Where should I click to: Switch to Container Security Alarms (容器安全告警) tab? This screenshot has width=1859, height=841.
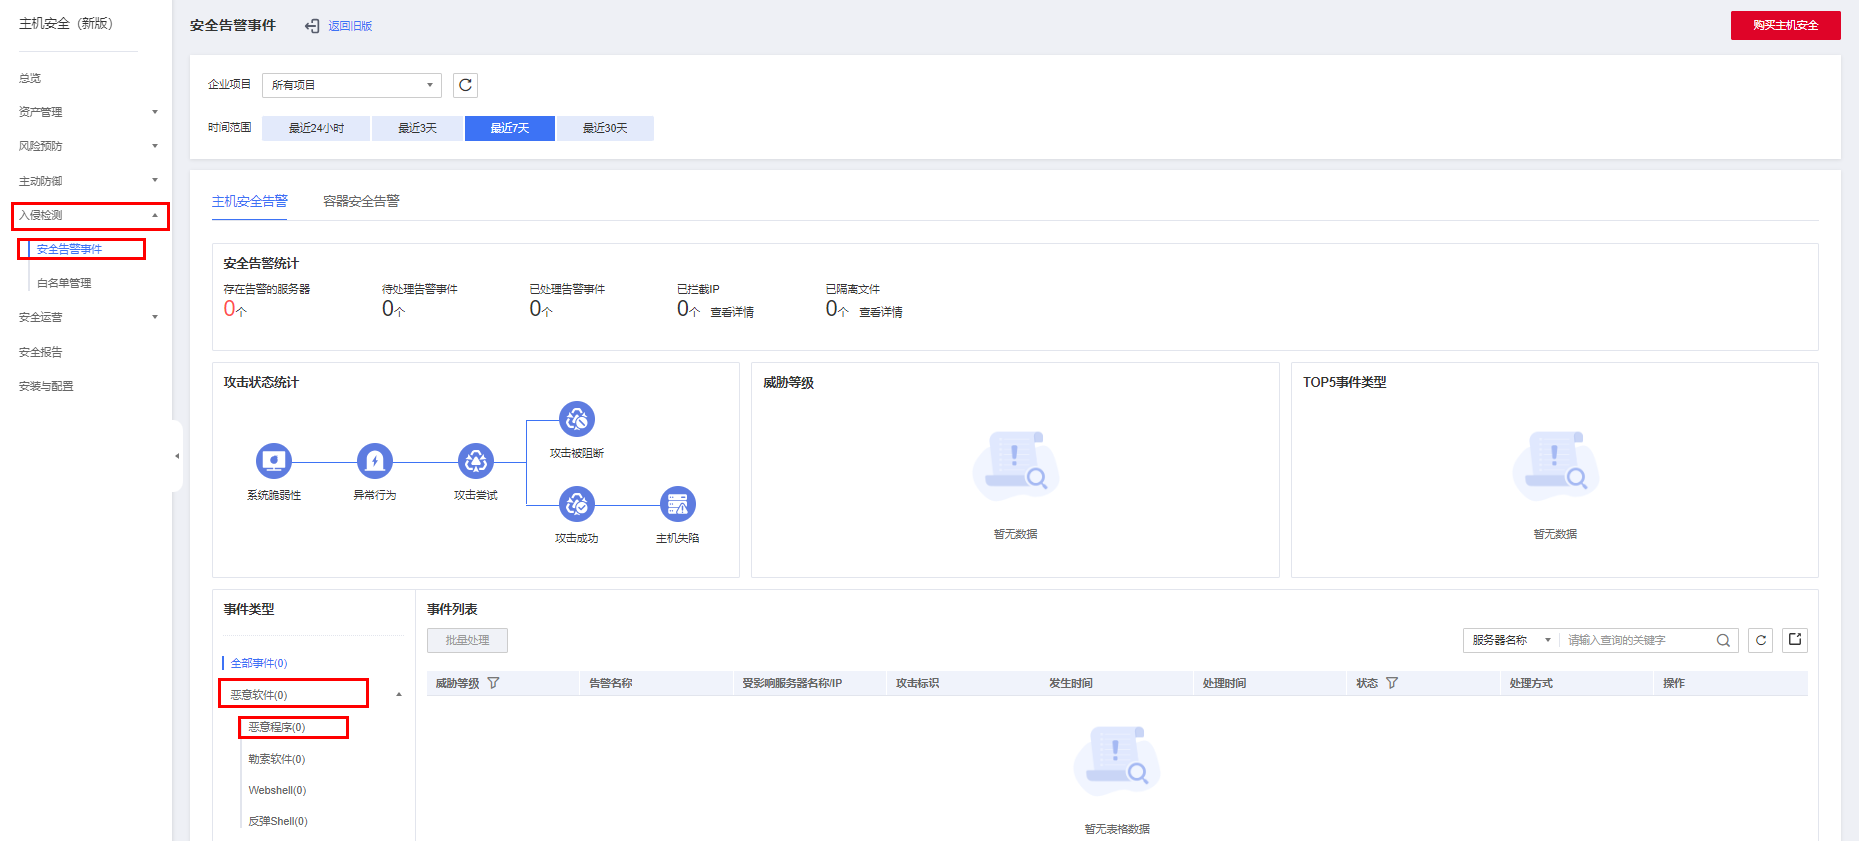tap(361, 201)
